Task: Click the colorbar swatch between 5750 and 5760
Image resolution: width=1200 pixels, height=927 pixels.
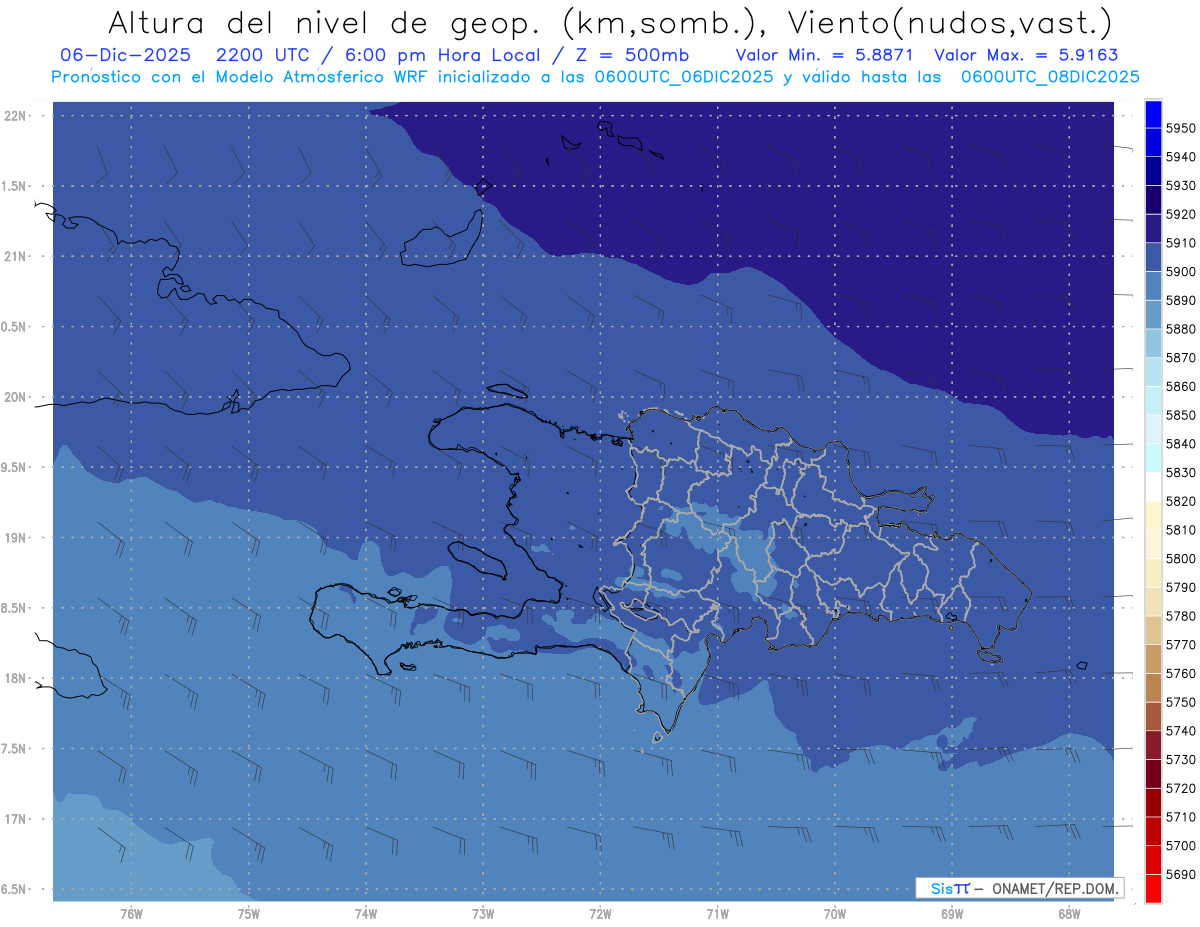Action: [1153, 687]
